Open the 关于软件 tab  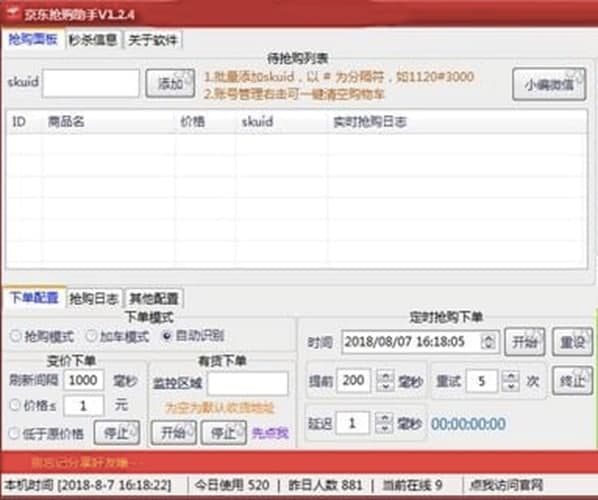(153, 40)
